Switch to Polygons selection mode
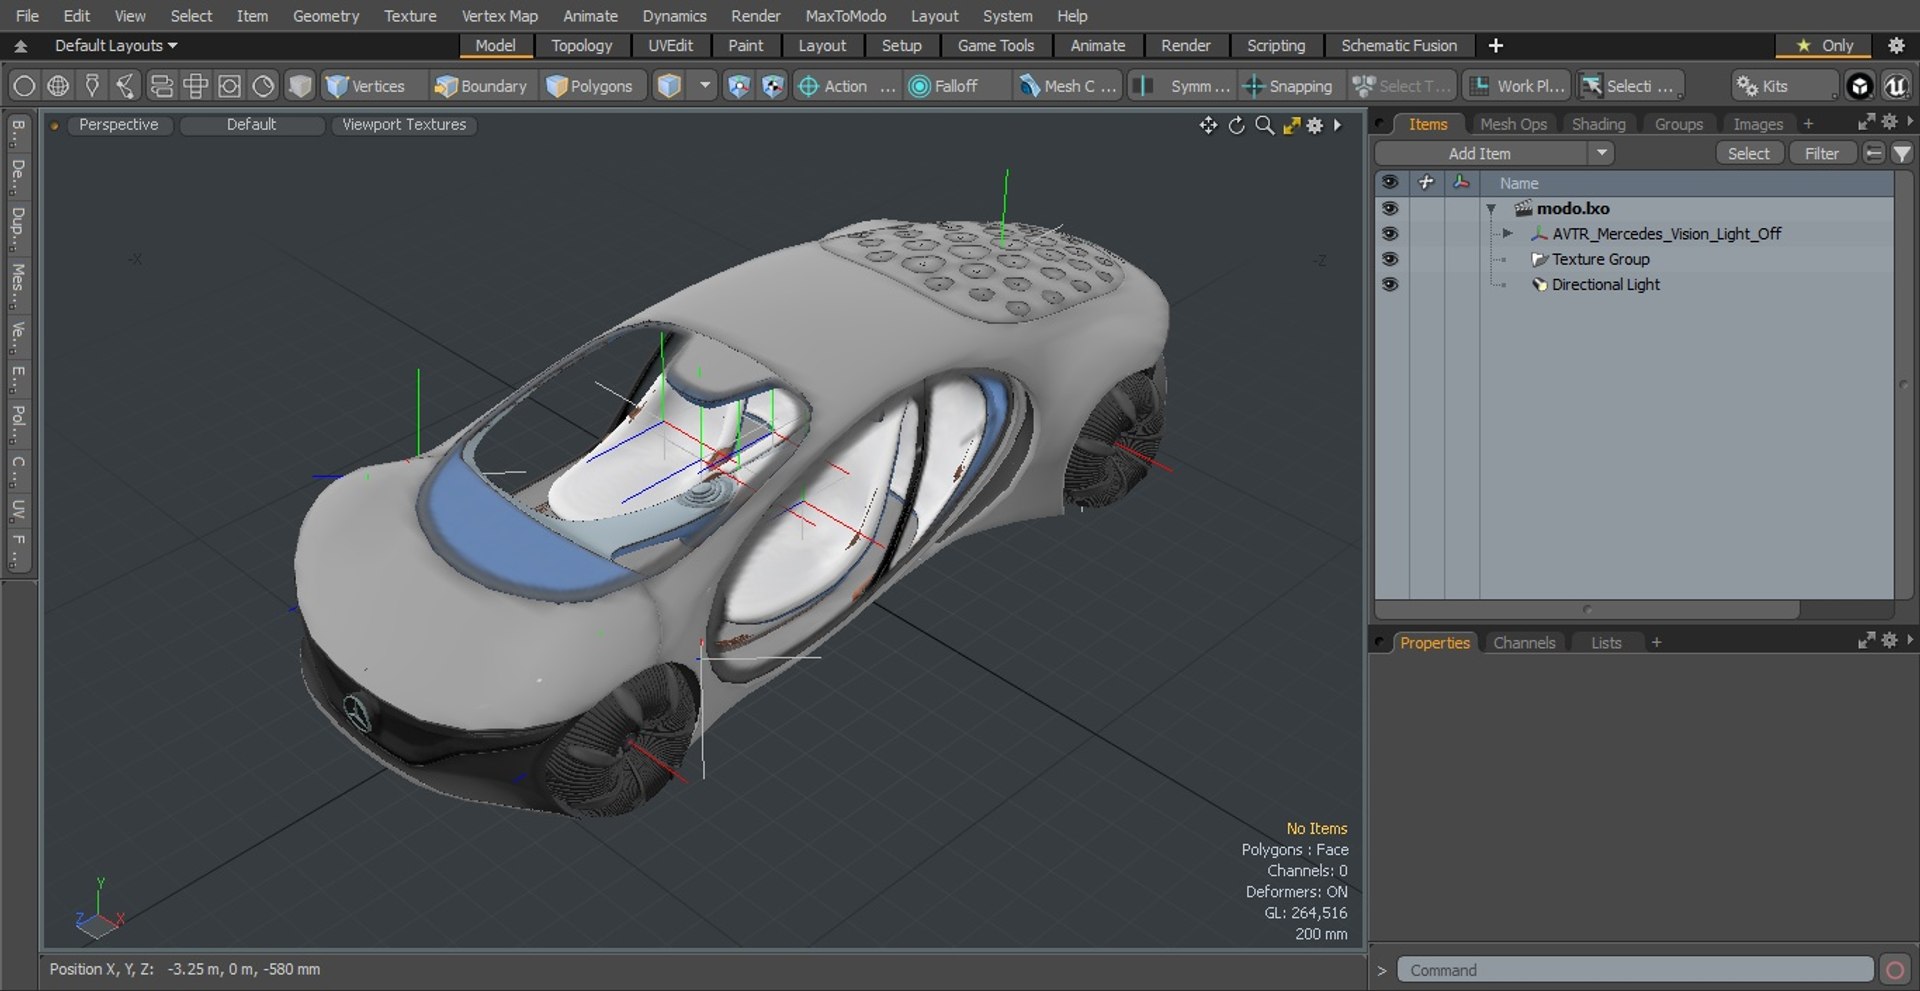Viewport: 1920px width, 991px height. 590,86
